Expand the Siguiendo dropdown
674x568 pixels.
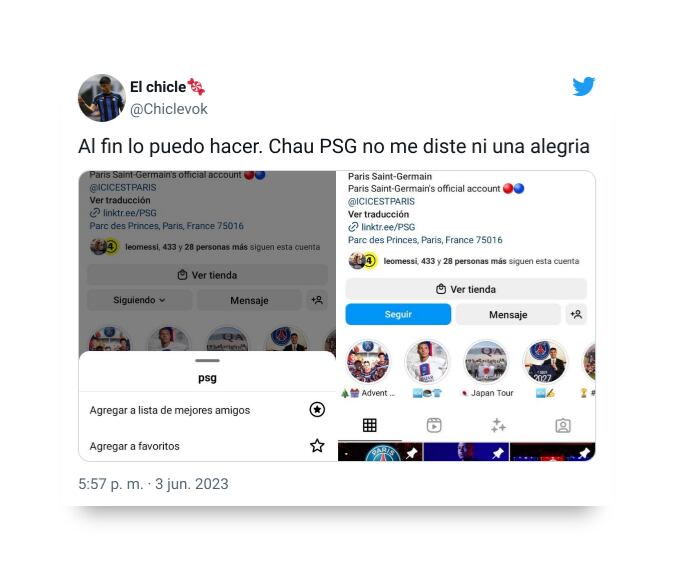pyautogui.click(x=139, y=300)
